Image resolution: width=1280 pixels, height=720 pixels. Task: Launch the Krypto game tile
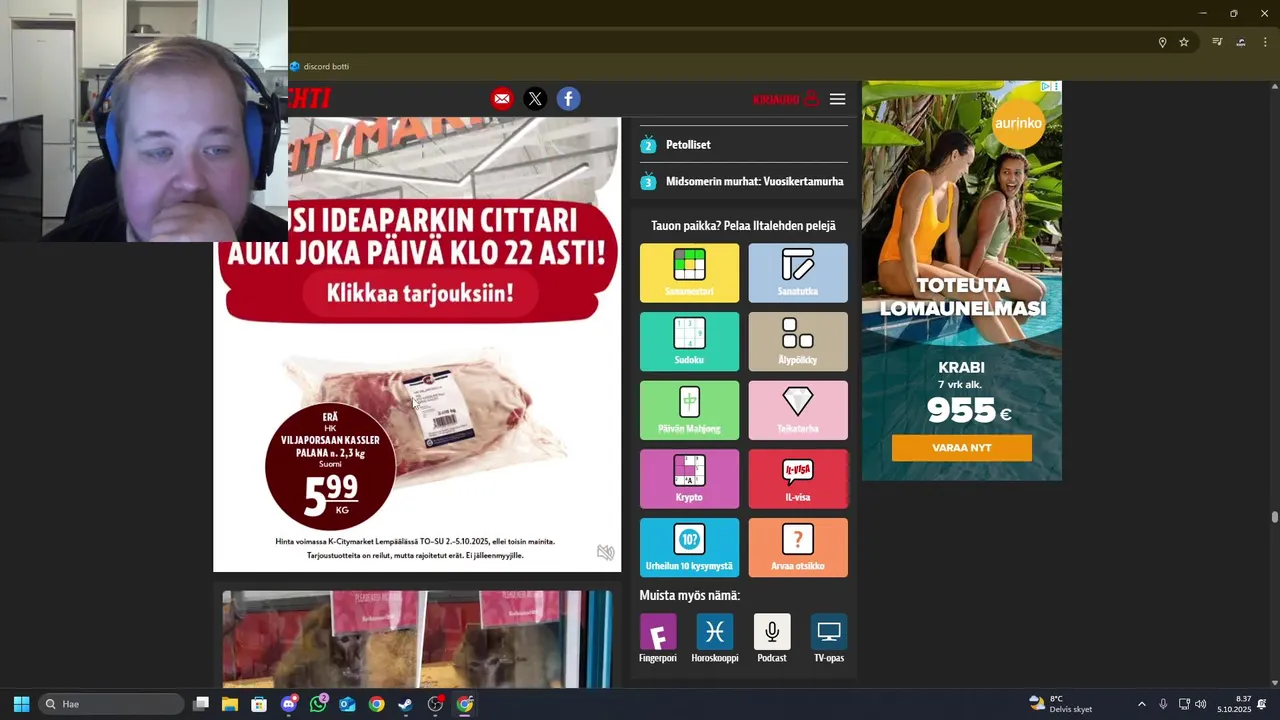coord(689,479)
